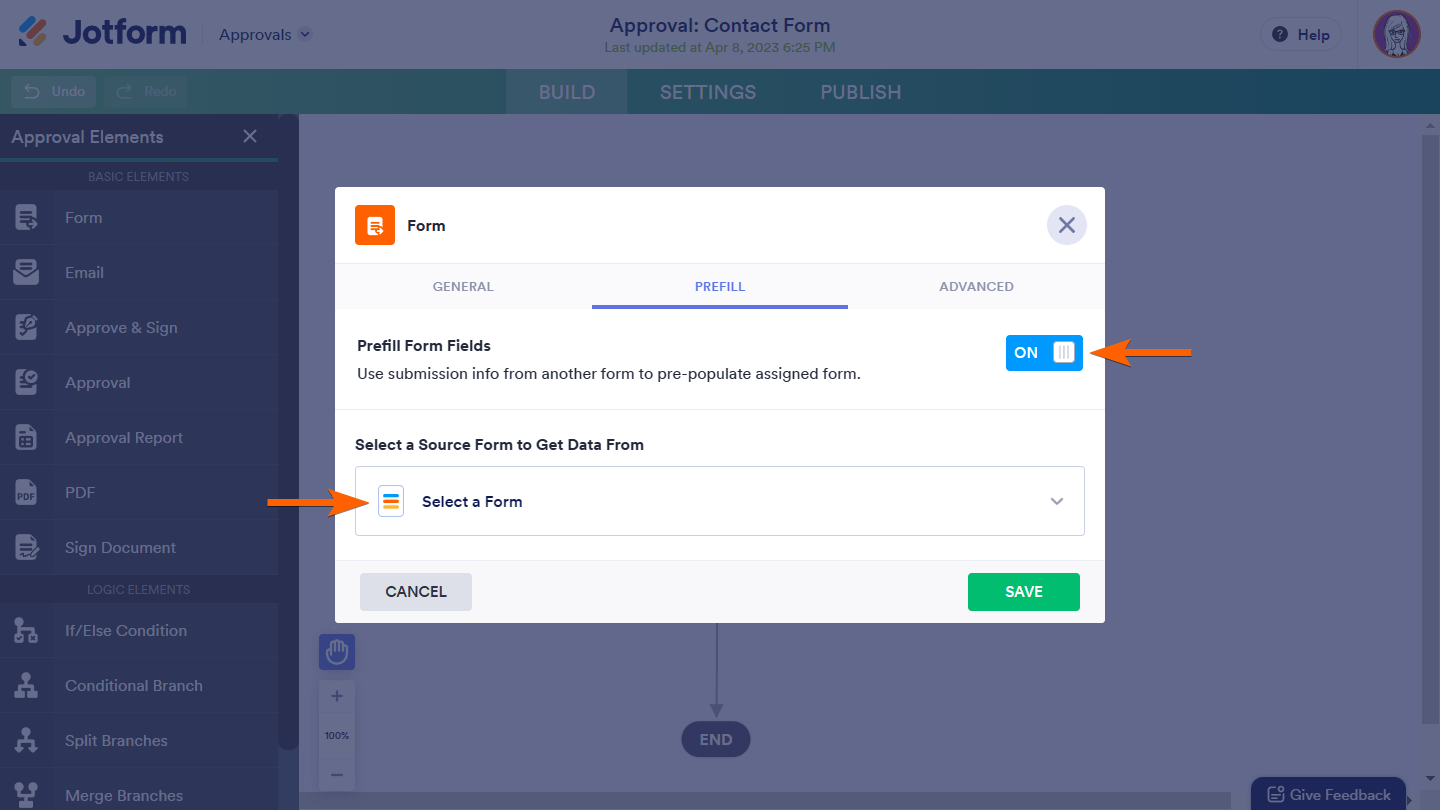
Task: Close the Form dialog
Action: (x=1066, y=226)
